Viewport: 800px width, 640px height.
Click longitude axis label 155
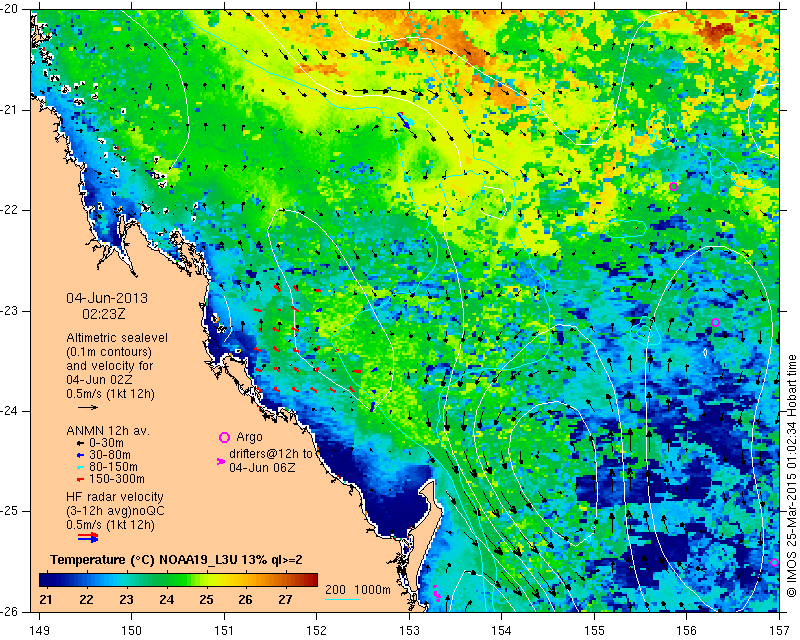(x=594, y=631)
